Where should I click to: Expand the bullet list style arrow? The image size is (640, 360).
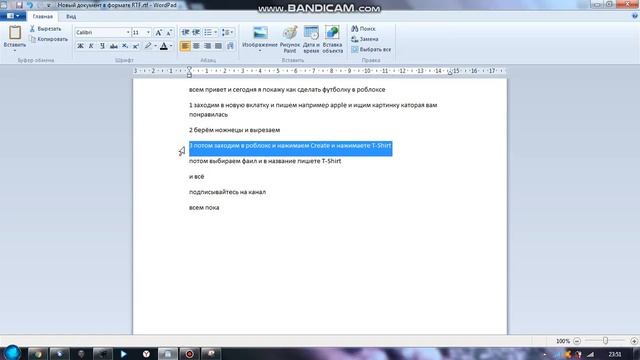click(216, 32)
